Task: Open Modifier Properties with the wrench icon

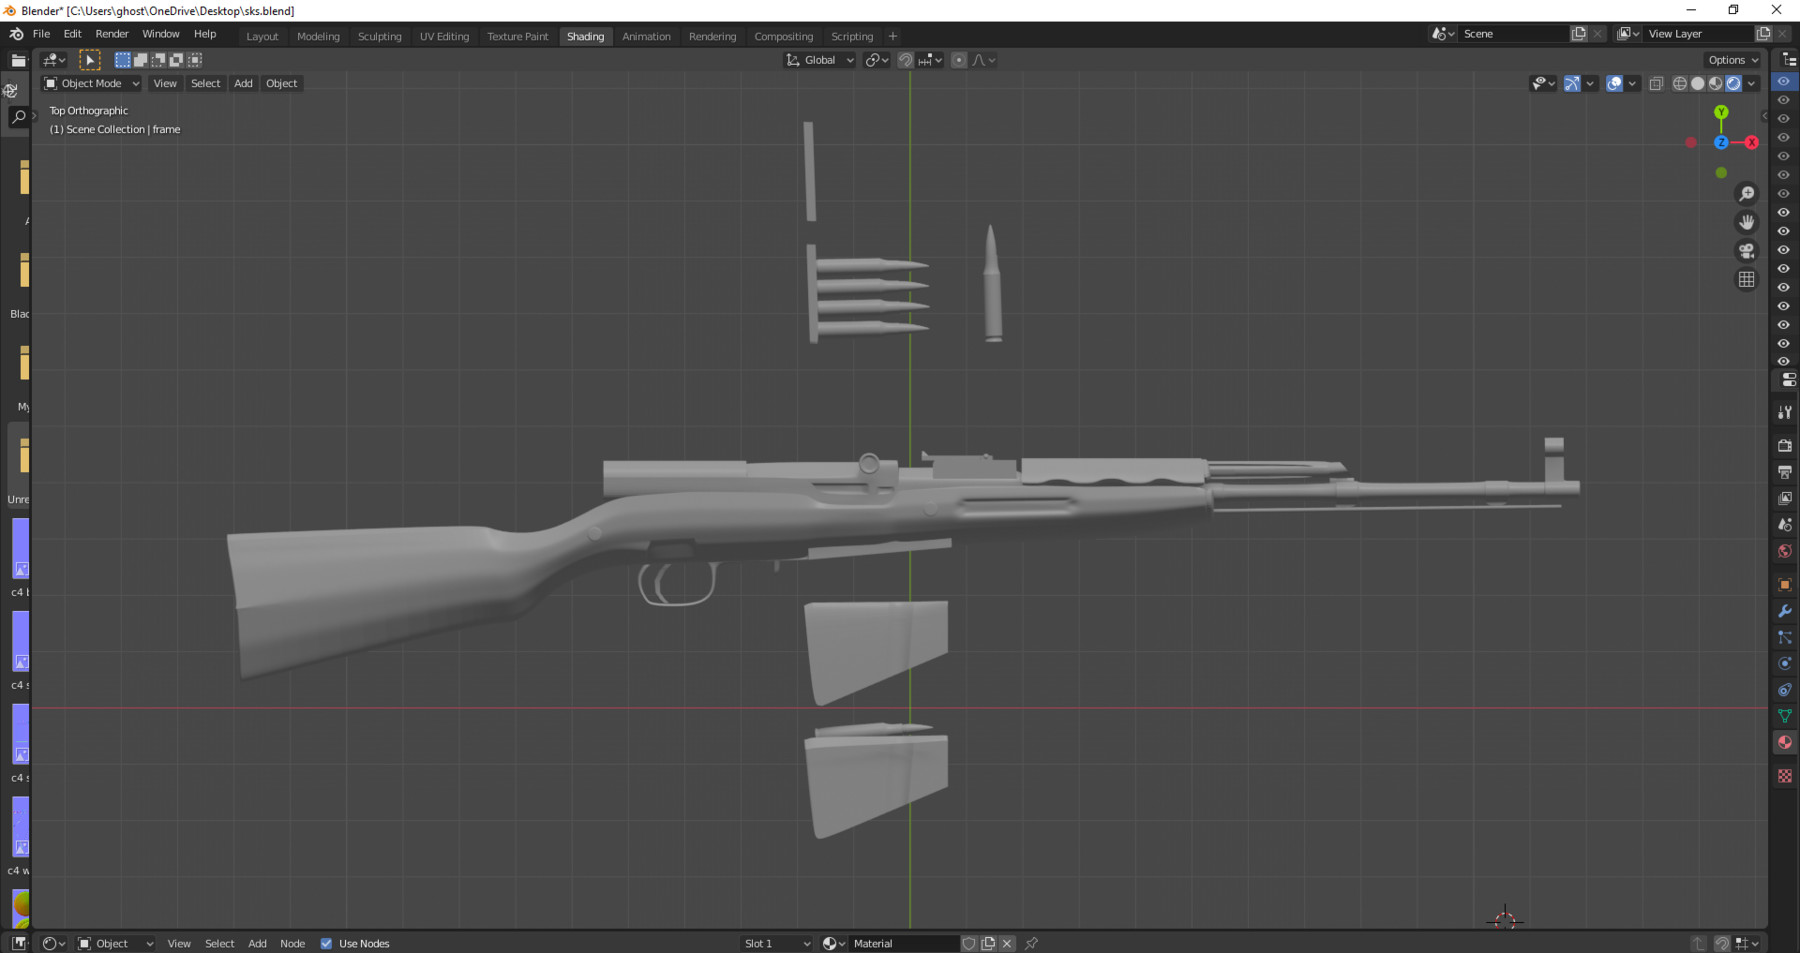Action: point(1785,611)
